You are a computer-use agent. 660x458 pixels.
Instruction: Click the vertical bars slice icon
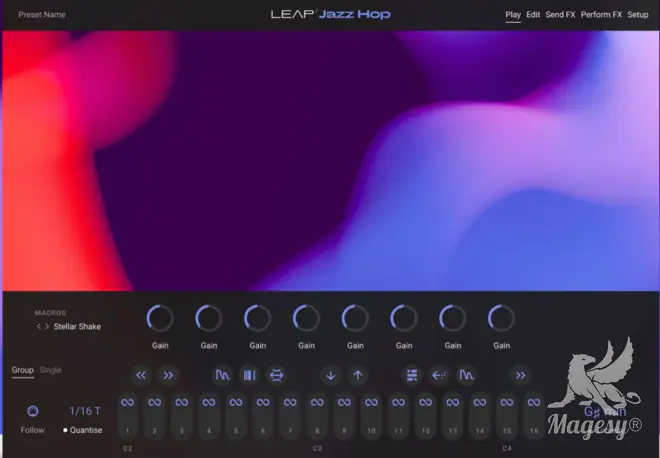tap(250, 375)
